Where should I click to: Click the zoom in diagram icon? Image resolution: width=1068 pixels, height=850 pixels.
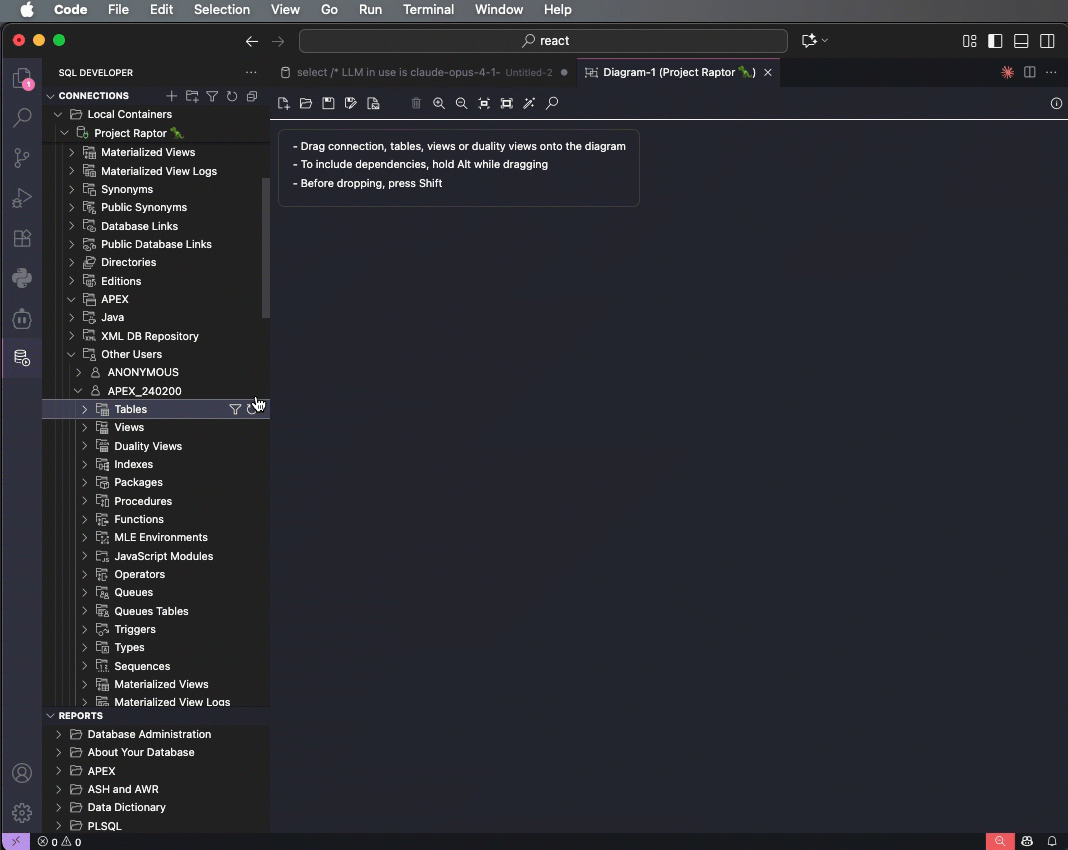439,103
